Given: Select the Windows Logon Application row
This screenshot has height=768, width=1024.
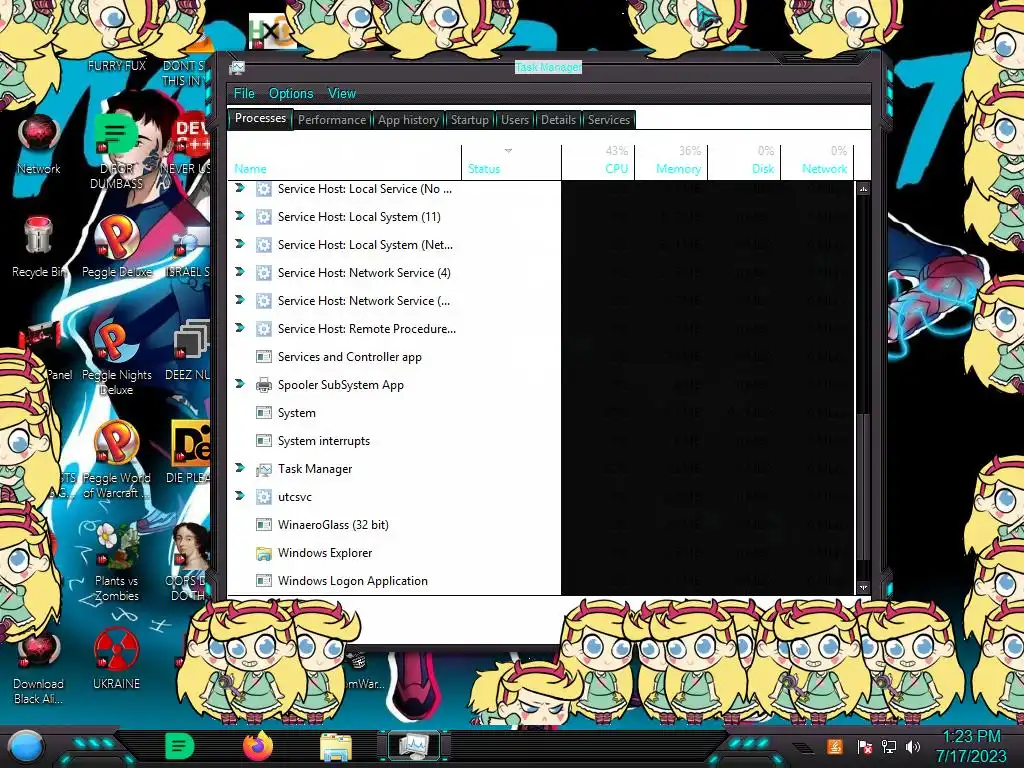Looking at the screenshot, I should coord(541,581).
